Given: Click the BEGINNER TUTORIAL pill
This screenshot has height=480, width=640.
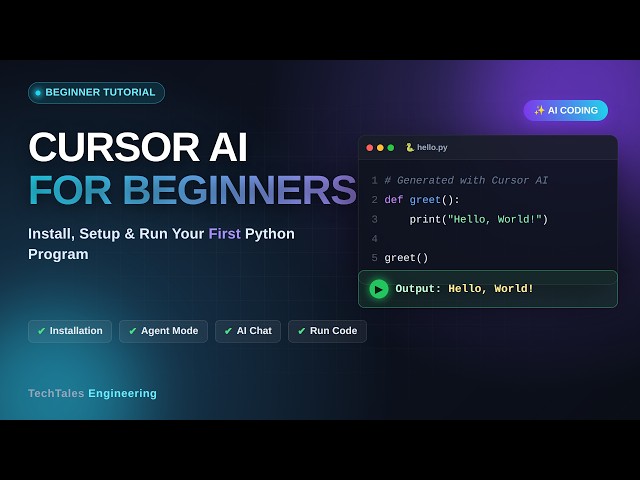Looking at the screenshot, I should (96, 93).
